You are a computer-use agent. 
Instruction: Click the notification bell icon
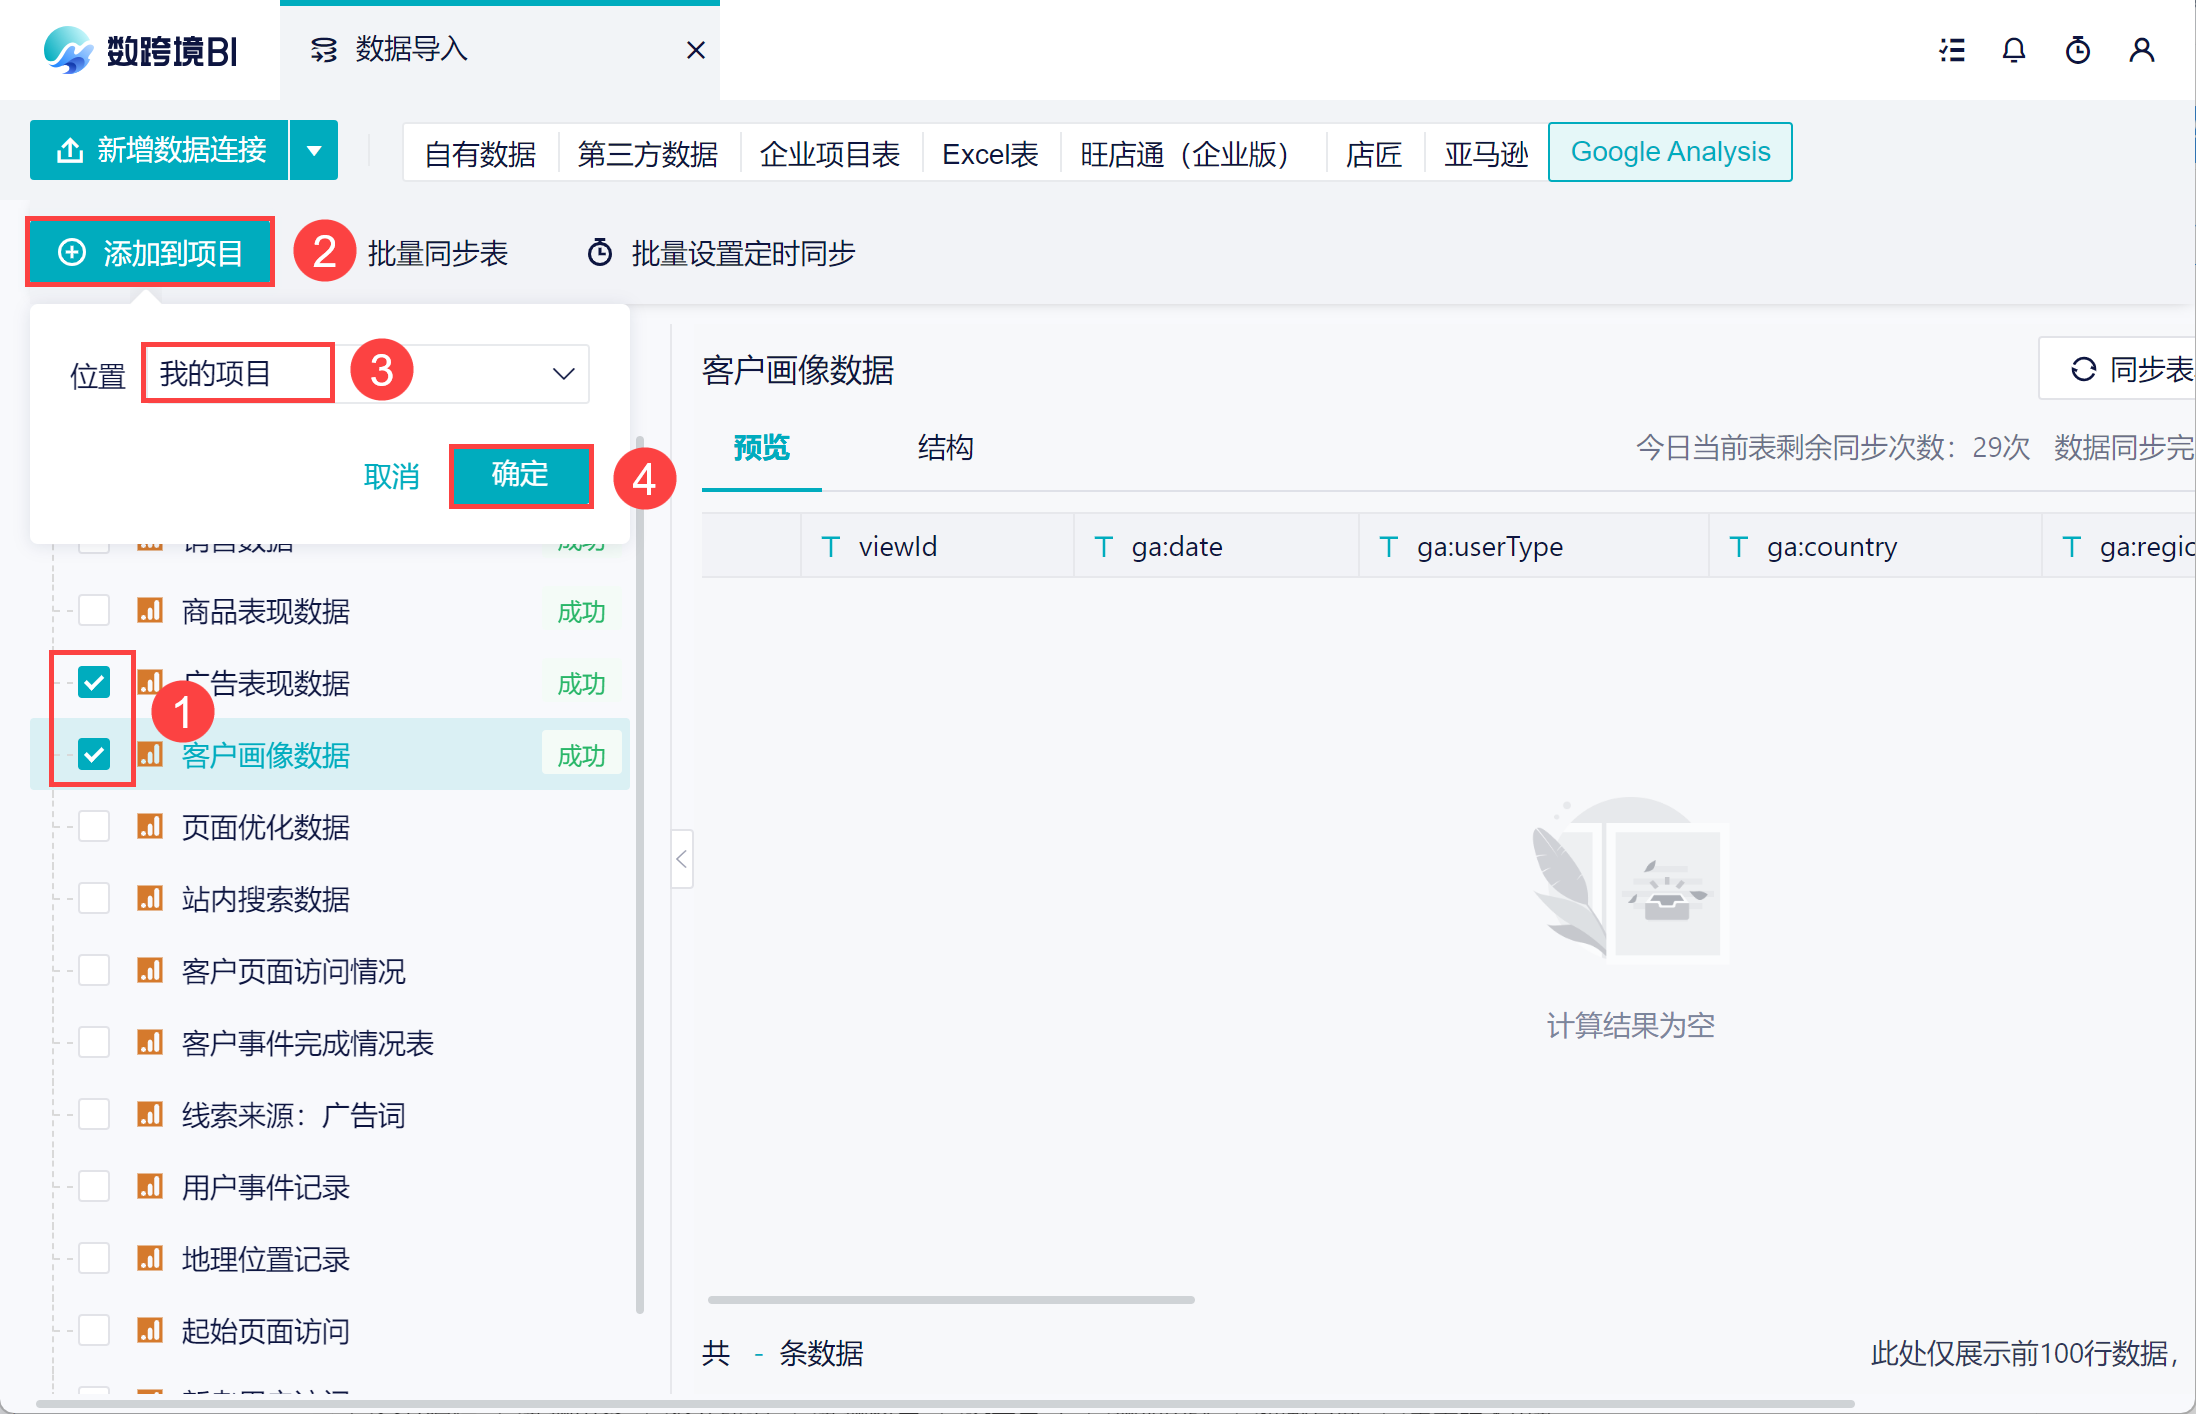[2013, 50]
